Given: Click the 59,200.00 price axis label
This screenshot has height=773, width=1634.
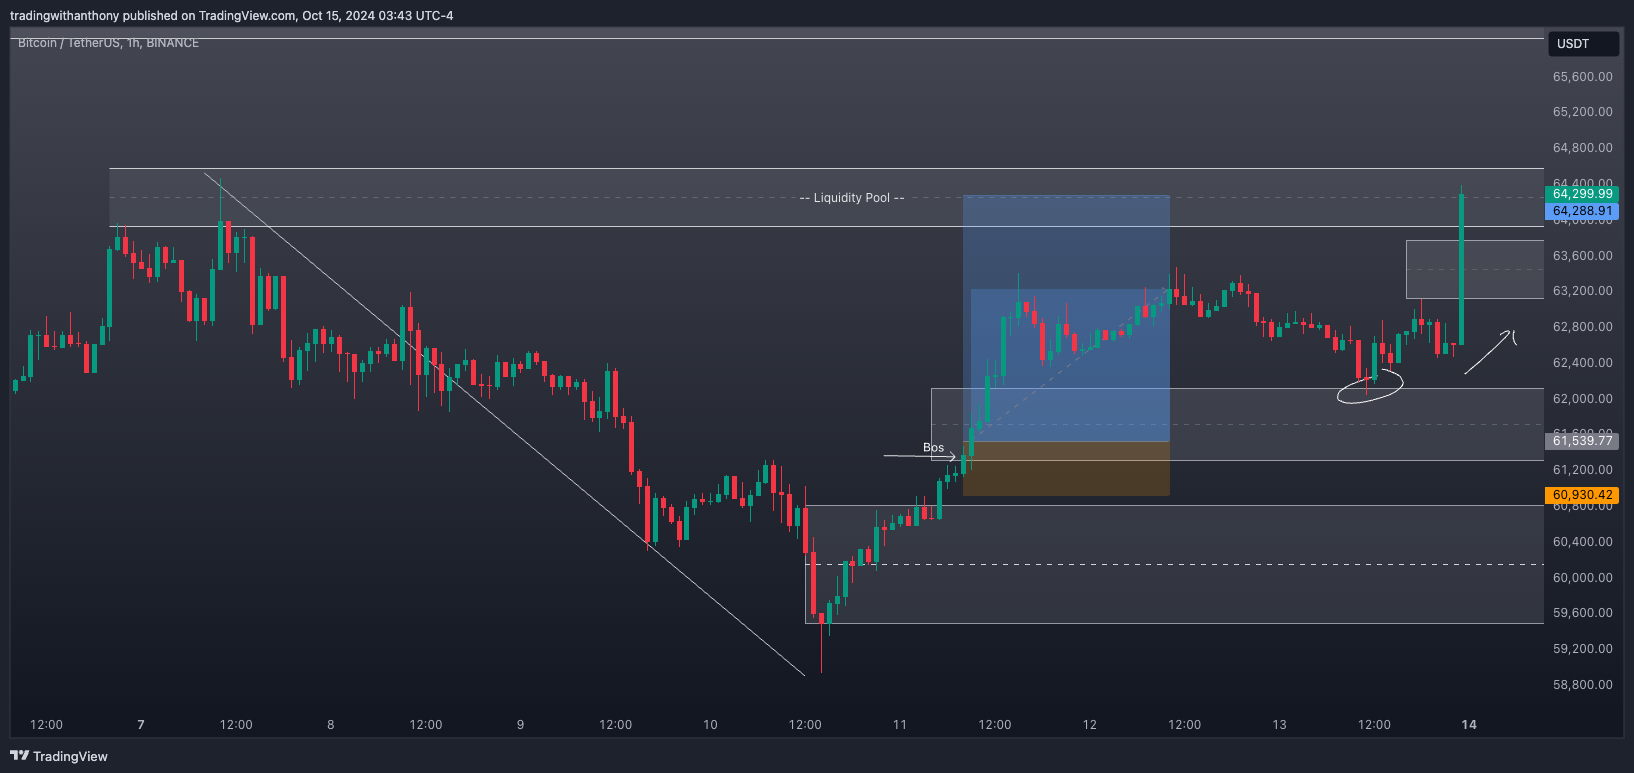Looking at the screenshot, I should pyautogui.click(x=1582, y=649).
